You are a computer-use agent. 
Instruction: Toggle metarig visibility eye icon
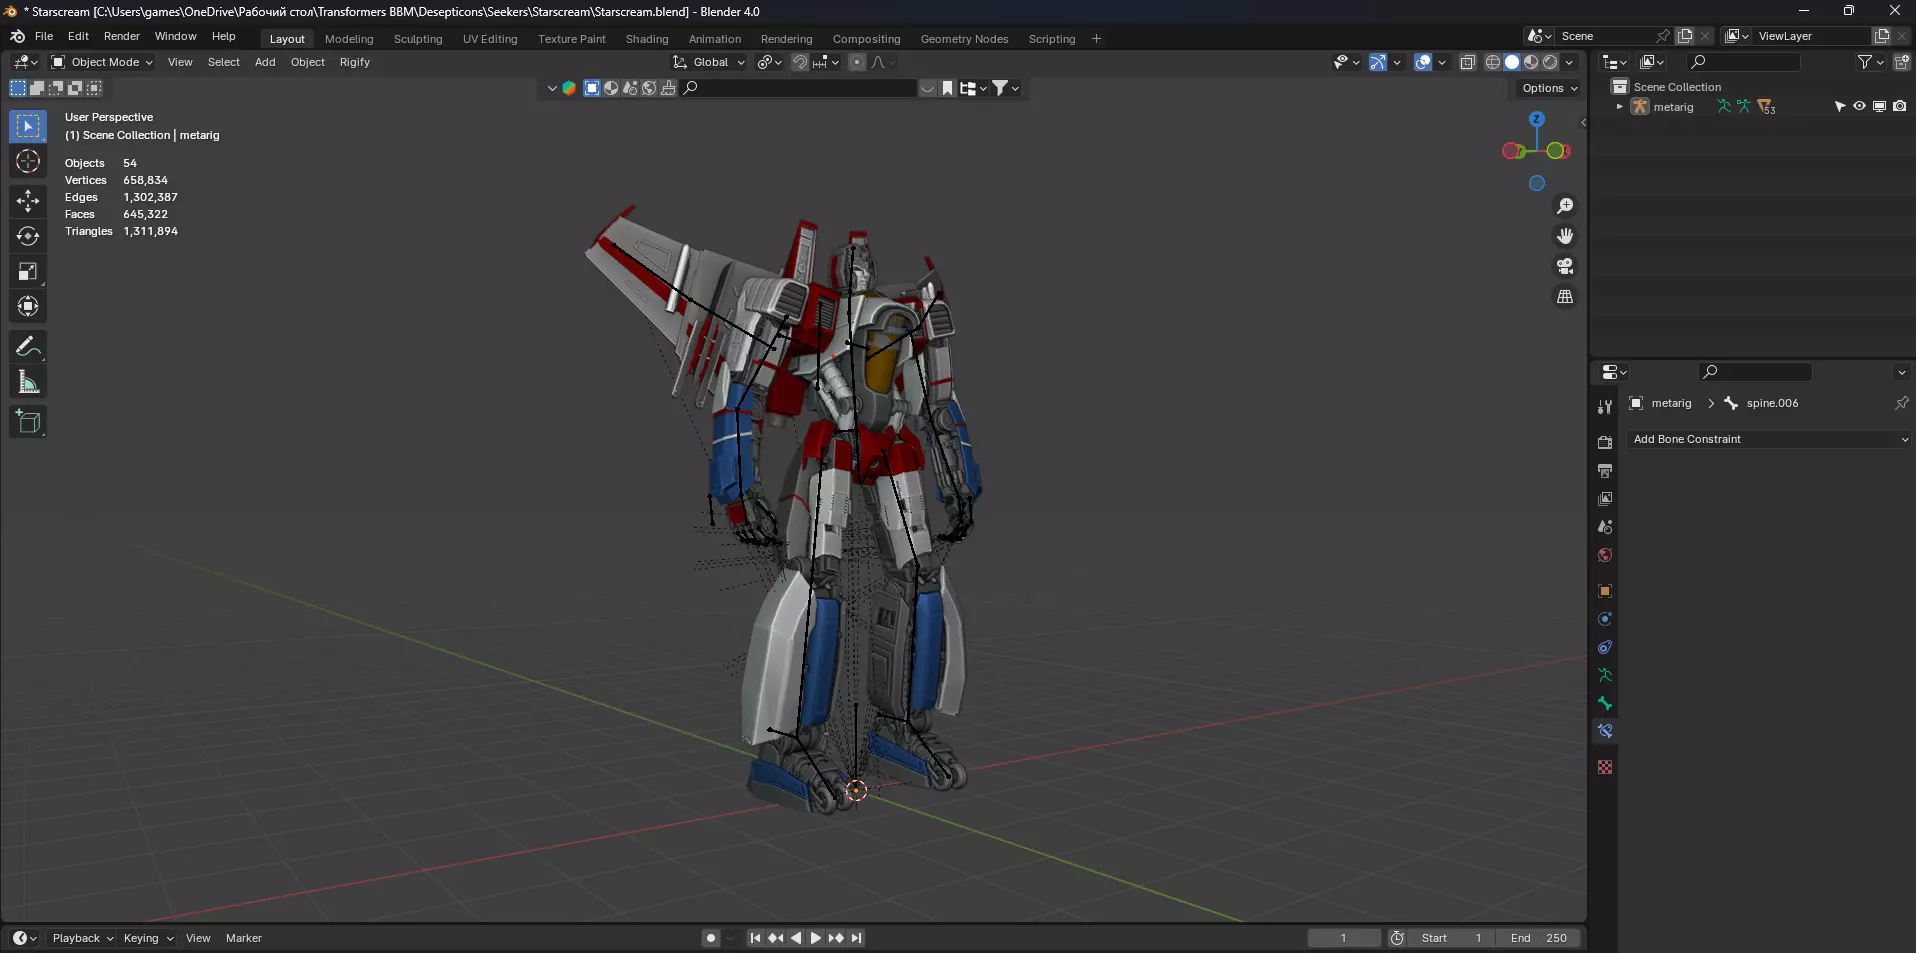[1859, 106]
